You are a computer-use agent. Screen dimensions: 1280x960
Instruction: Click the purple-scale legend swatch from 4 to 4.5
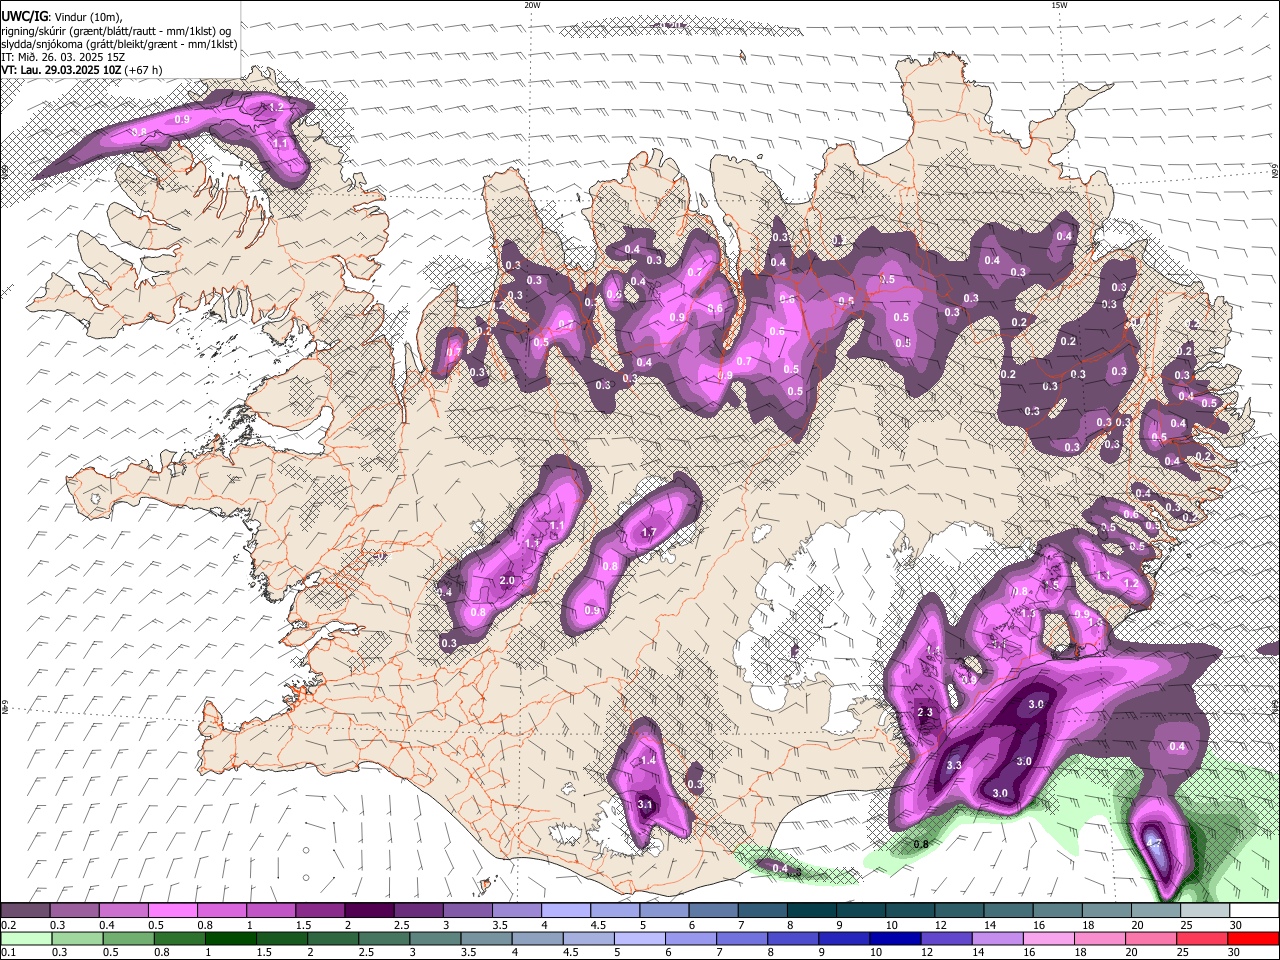point(565,911)
